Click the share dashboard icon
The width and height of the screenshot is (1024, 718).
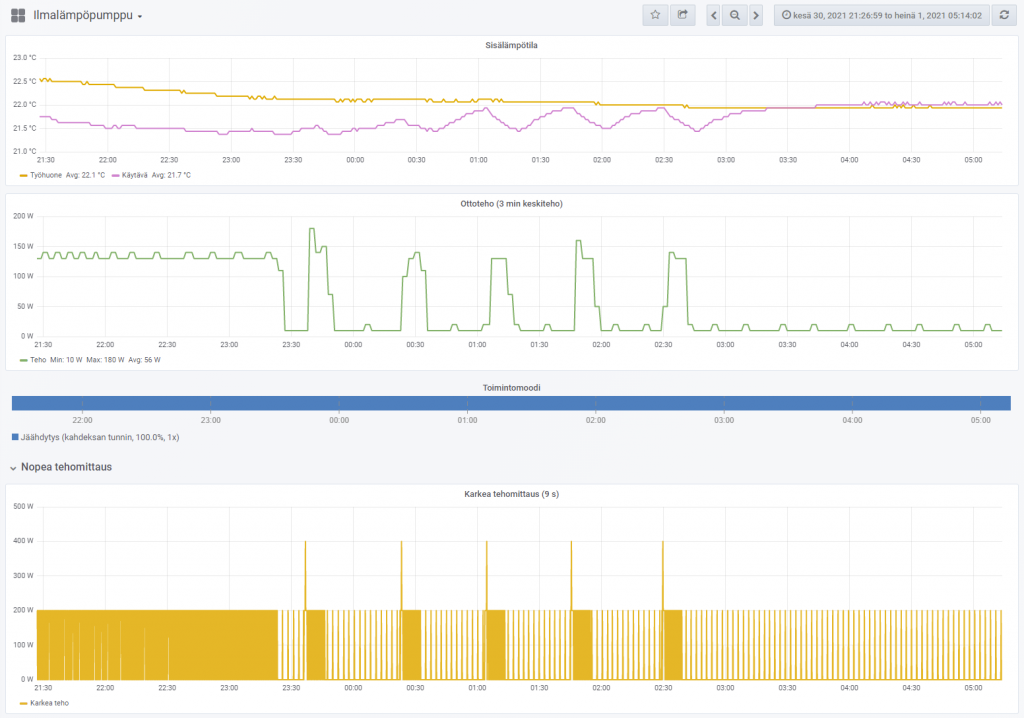pyautogui.click(x=683, y=15)
